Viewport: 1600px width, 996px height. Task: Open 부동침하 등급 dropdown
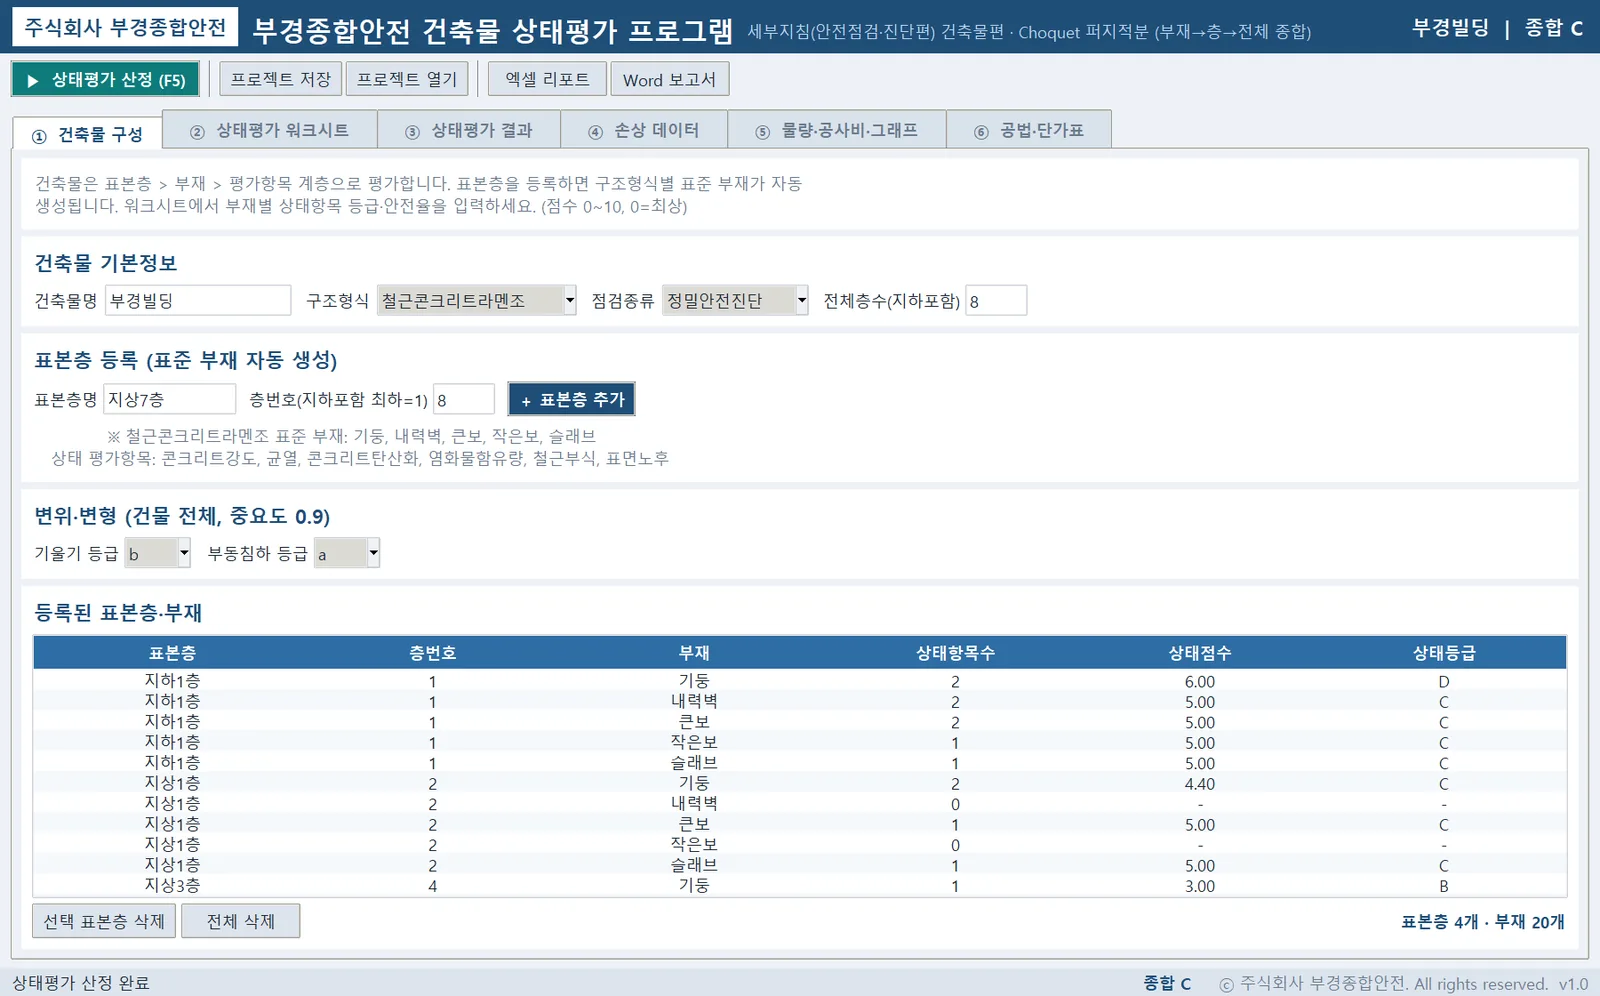(347, 553)
